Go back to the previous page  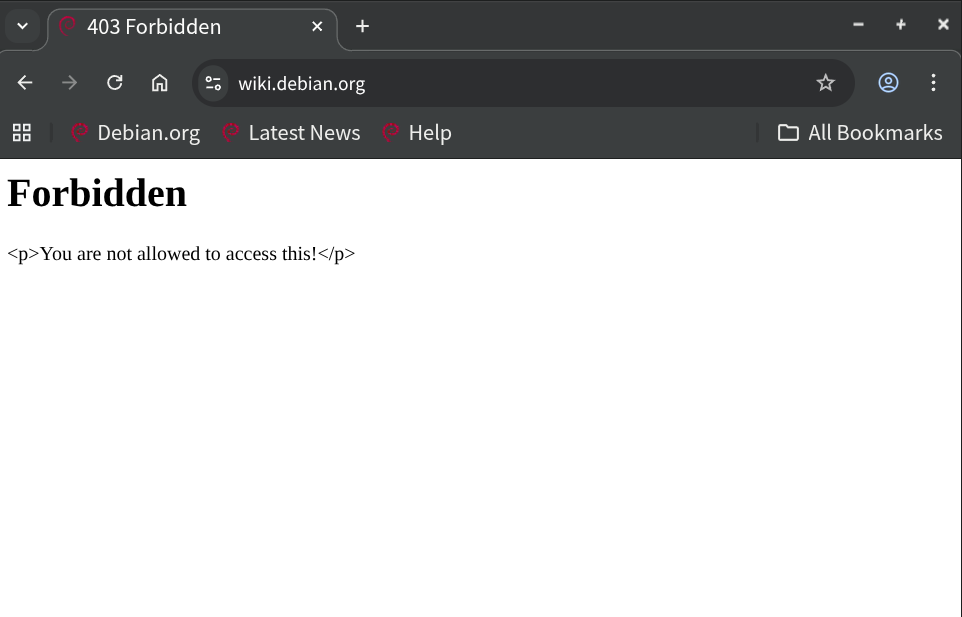tap(25, 83)
